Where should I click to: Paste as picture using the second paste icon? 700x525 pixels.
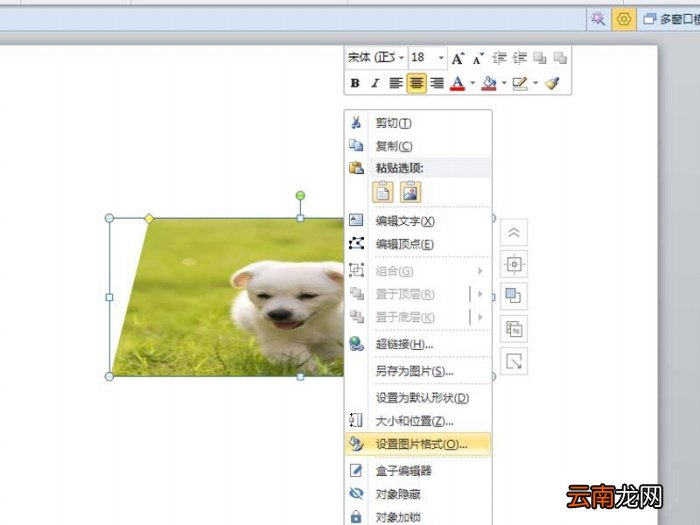point(410,192)
